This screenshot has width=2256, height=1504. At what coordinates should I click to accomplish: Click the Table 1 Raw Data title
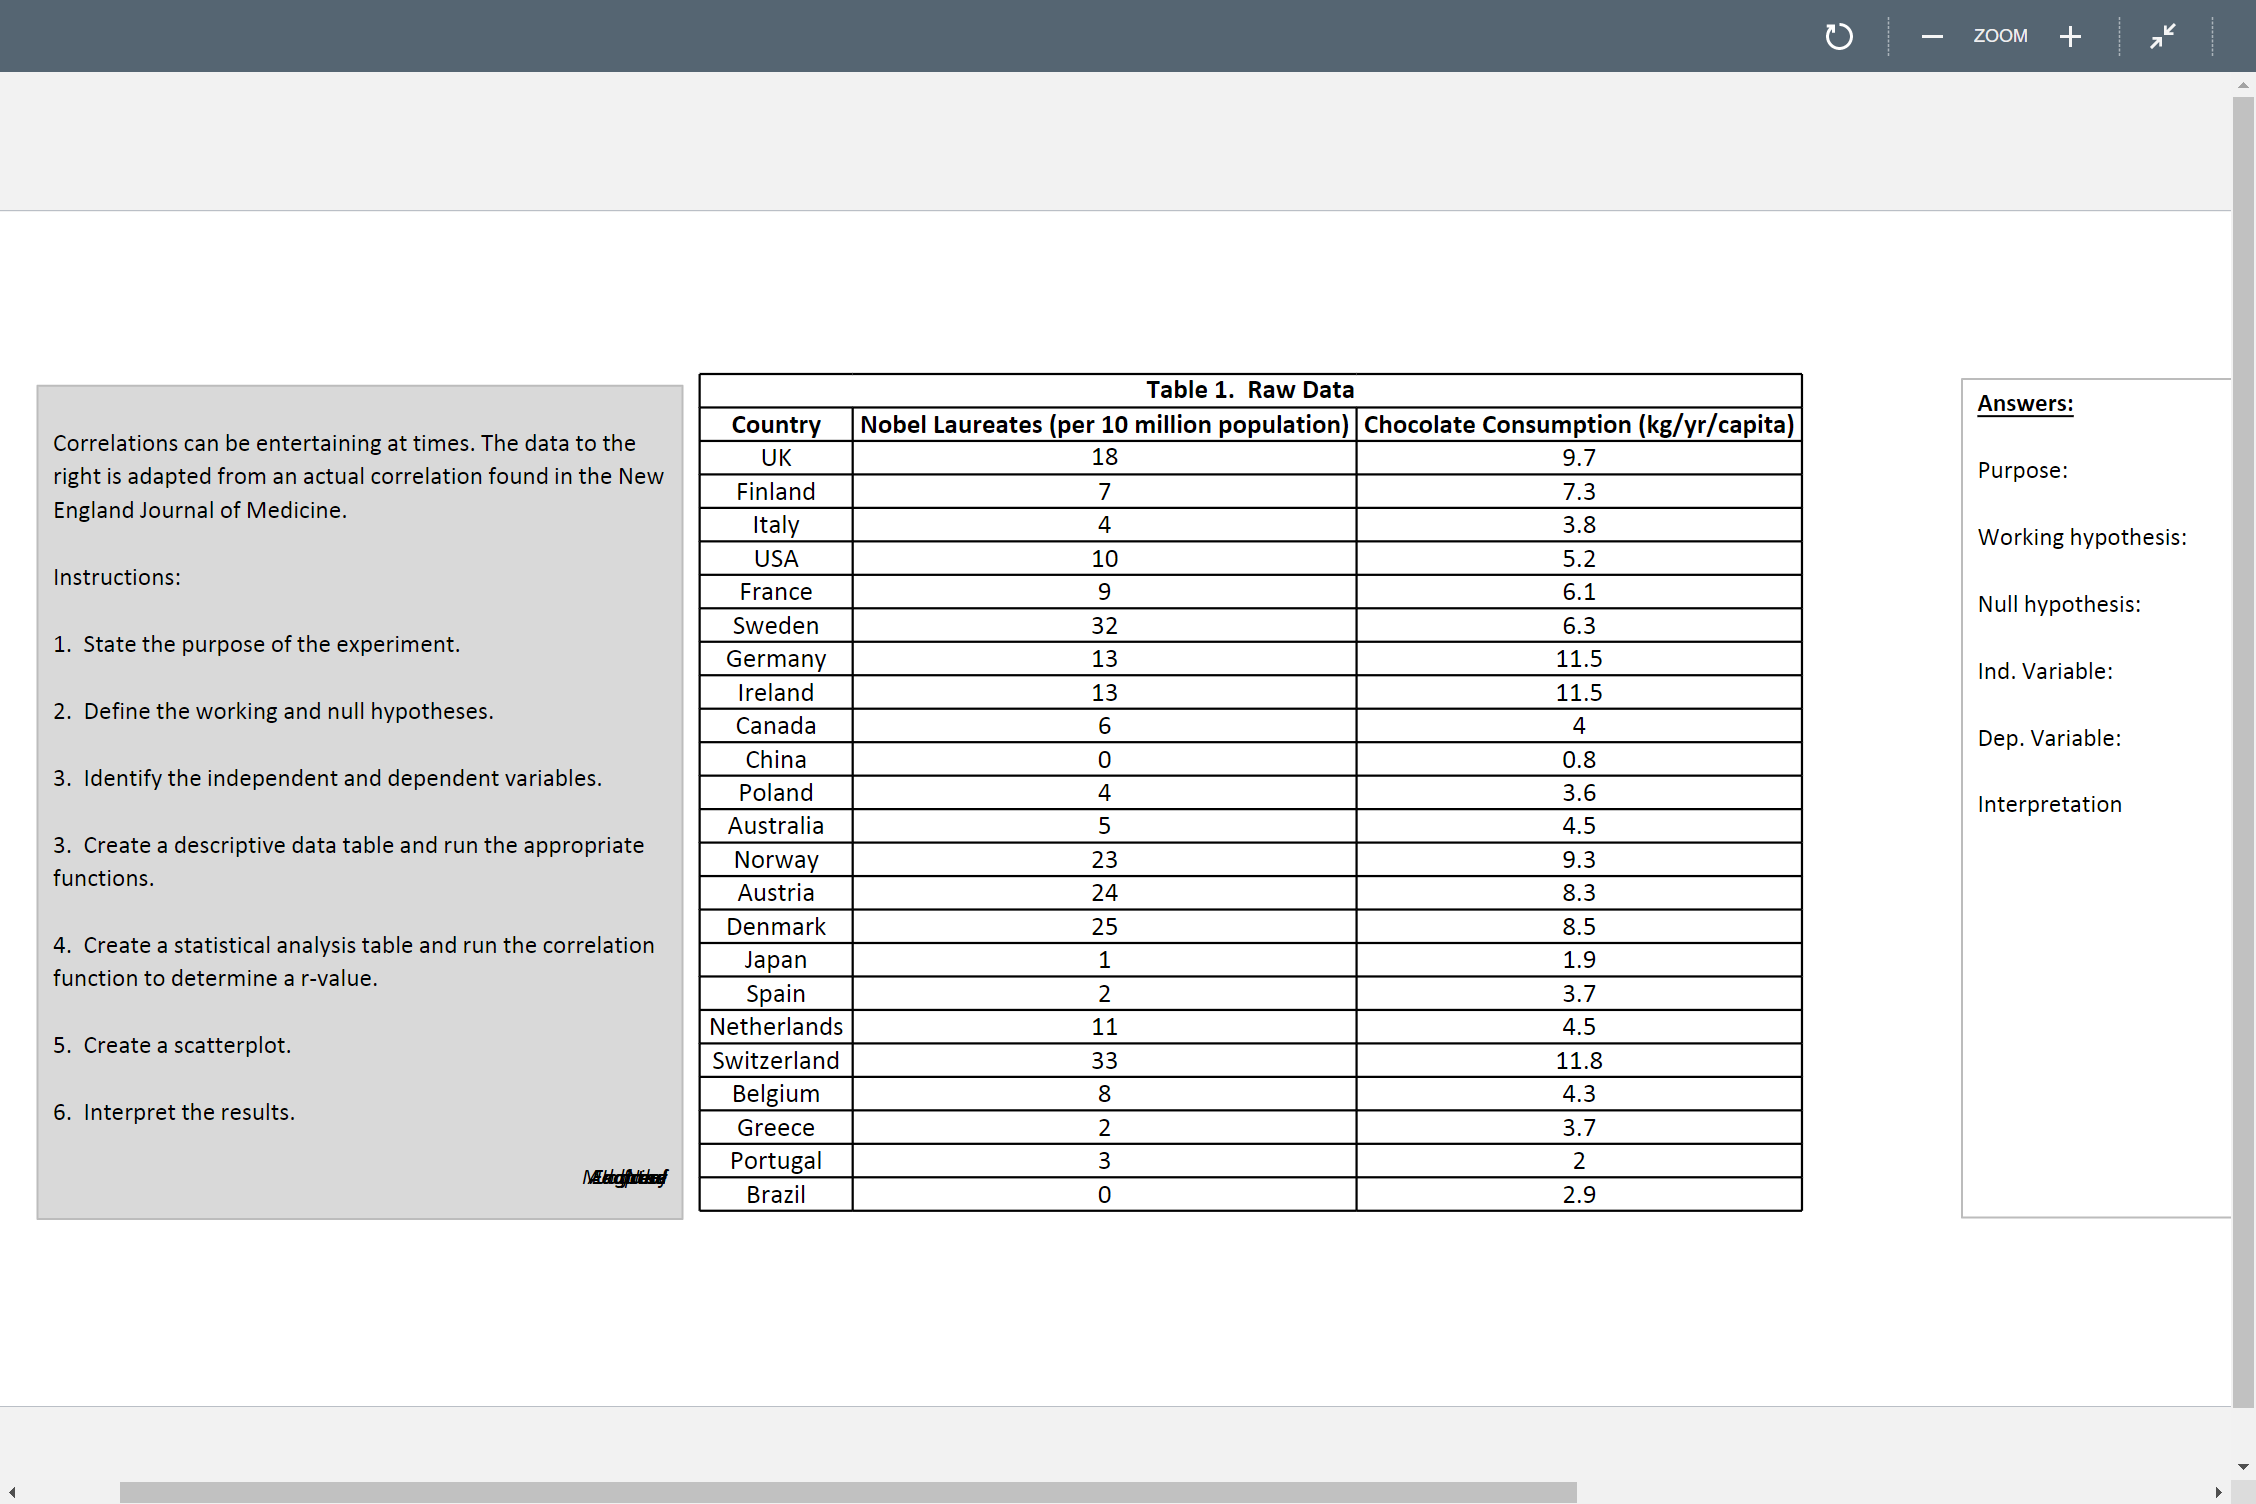coord(1249,390)
